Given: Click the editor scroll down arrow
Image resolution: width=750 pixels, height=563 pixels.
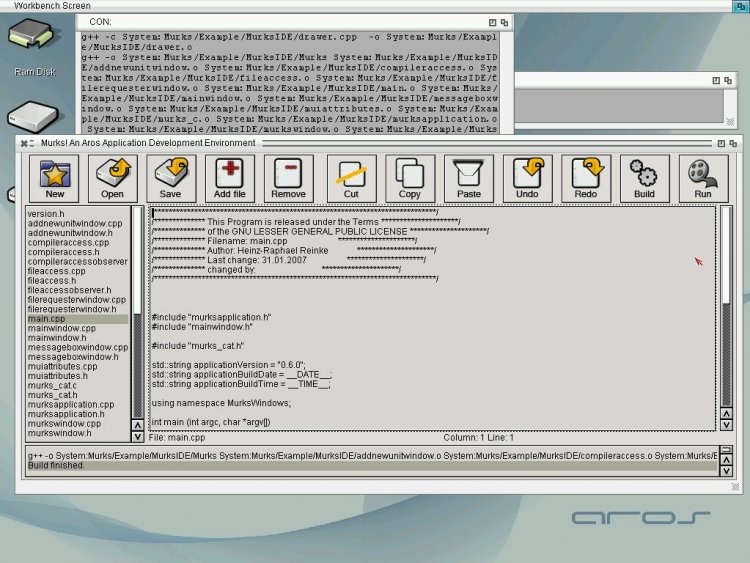Looking at the screenshot, I should tap(726, 425).
